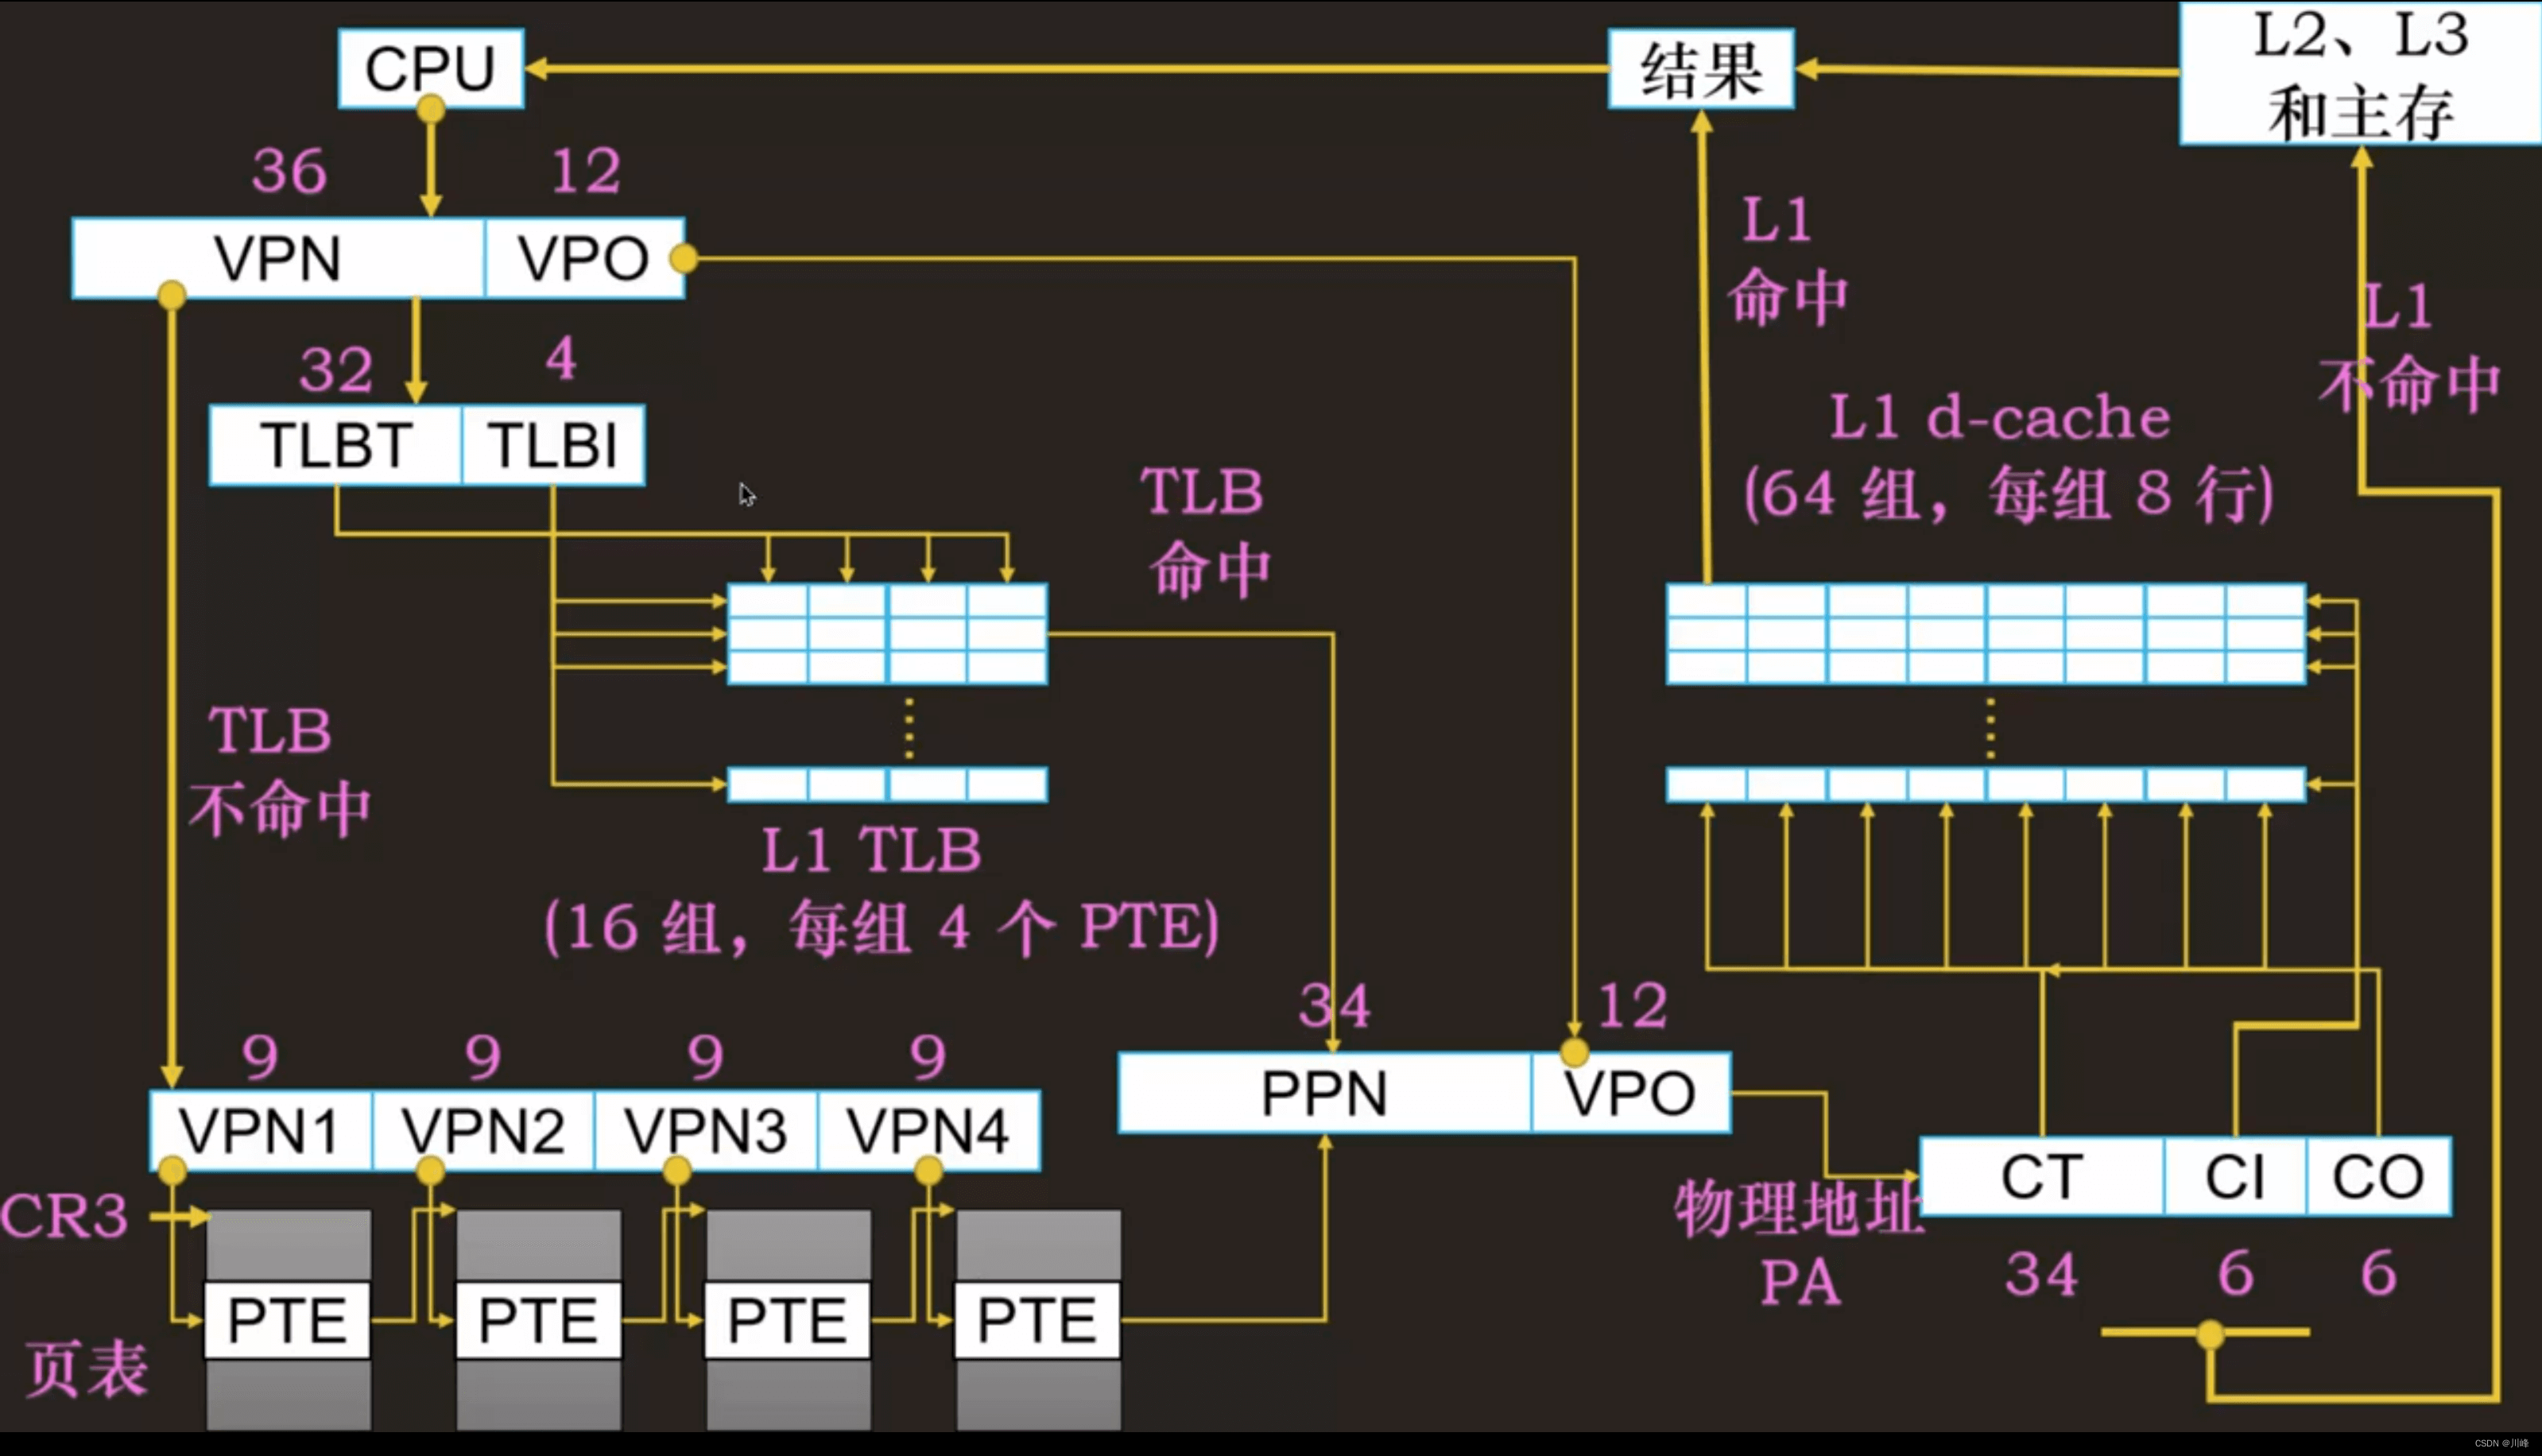Click the number 36 above VPN

pyautogui.click(x=289, y=171)
